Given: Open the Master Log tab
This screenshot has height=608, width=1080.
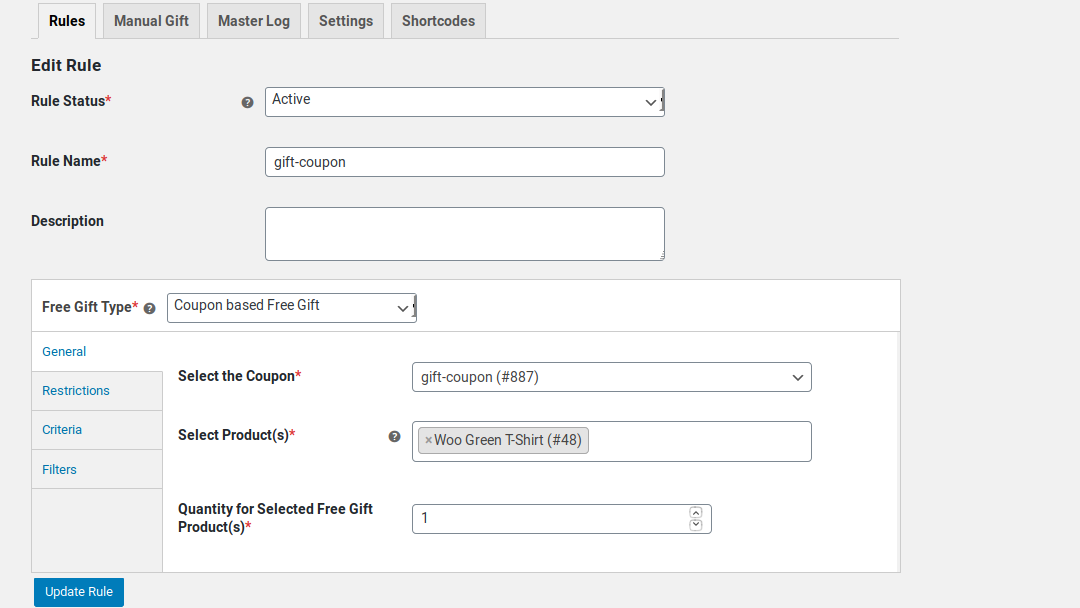Looking at the screenshot, I should coord(254,21).
